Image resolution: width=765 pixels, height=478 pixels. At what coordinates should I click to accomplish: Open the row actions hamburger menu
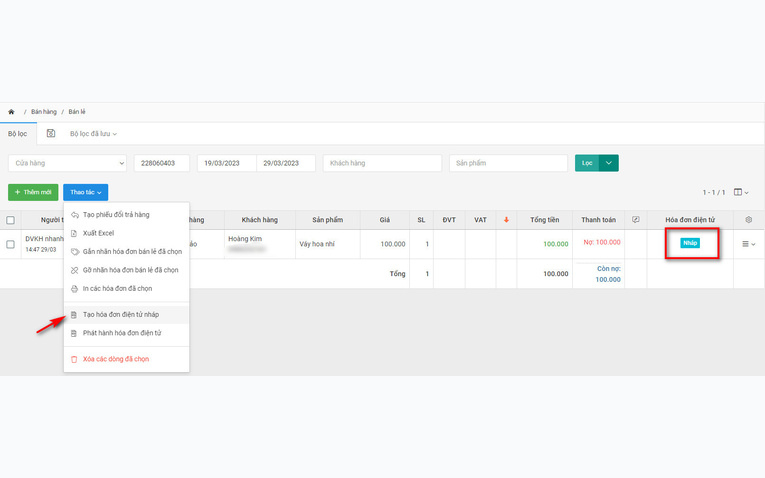pos(748,244)
